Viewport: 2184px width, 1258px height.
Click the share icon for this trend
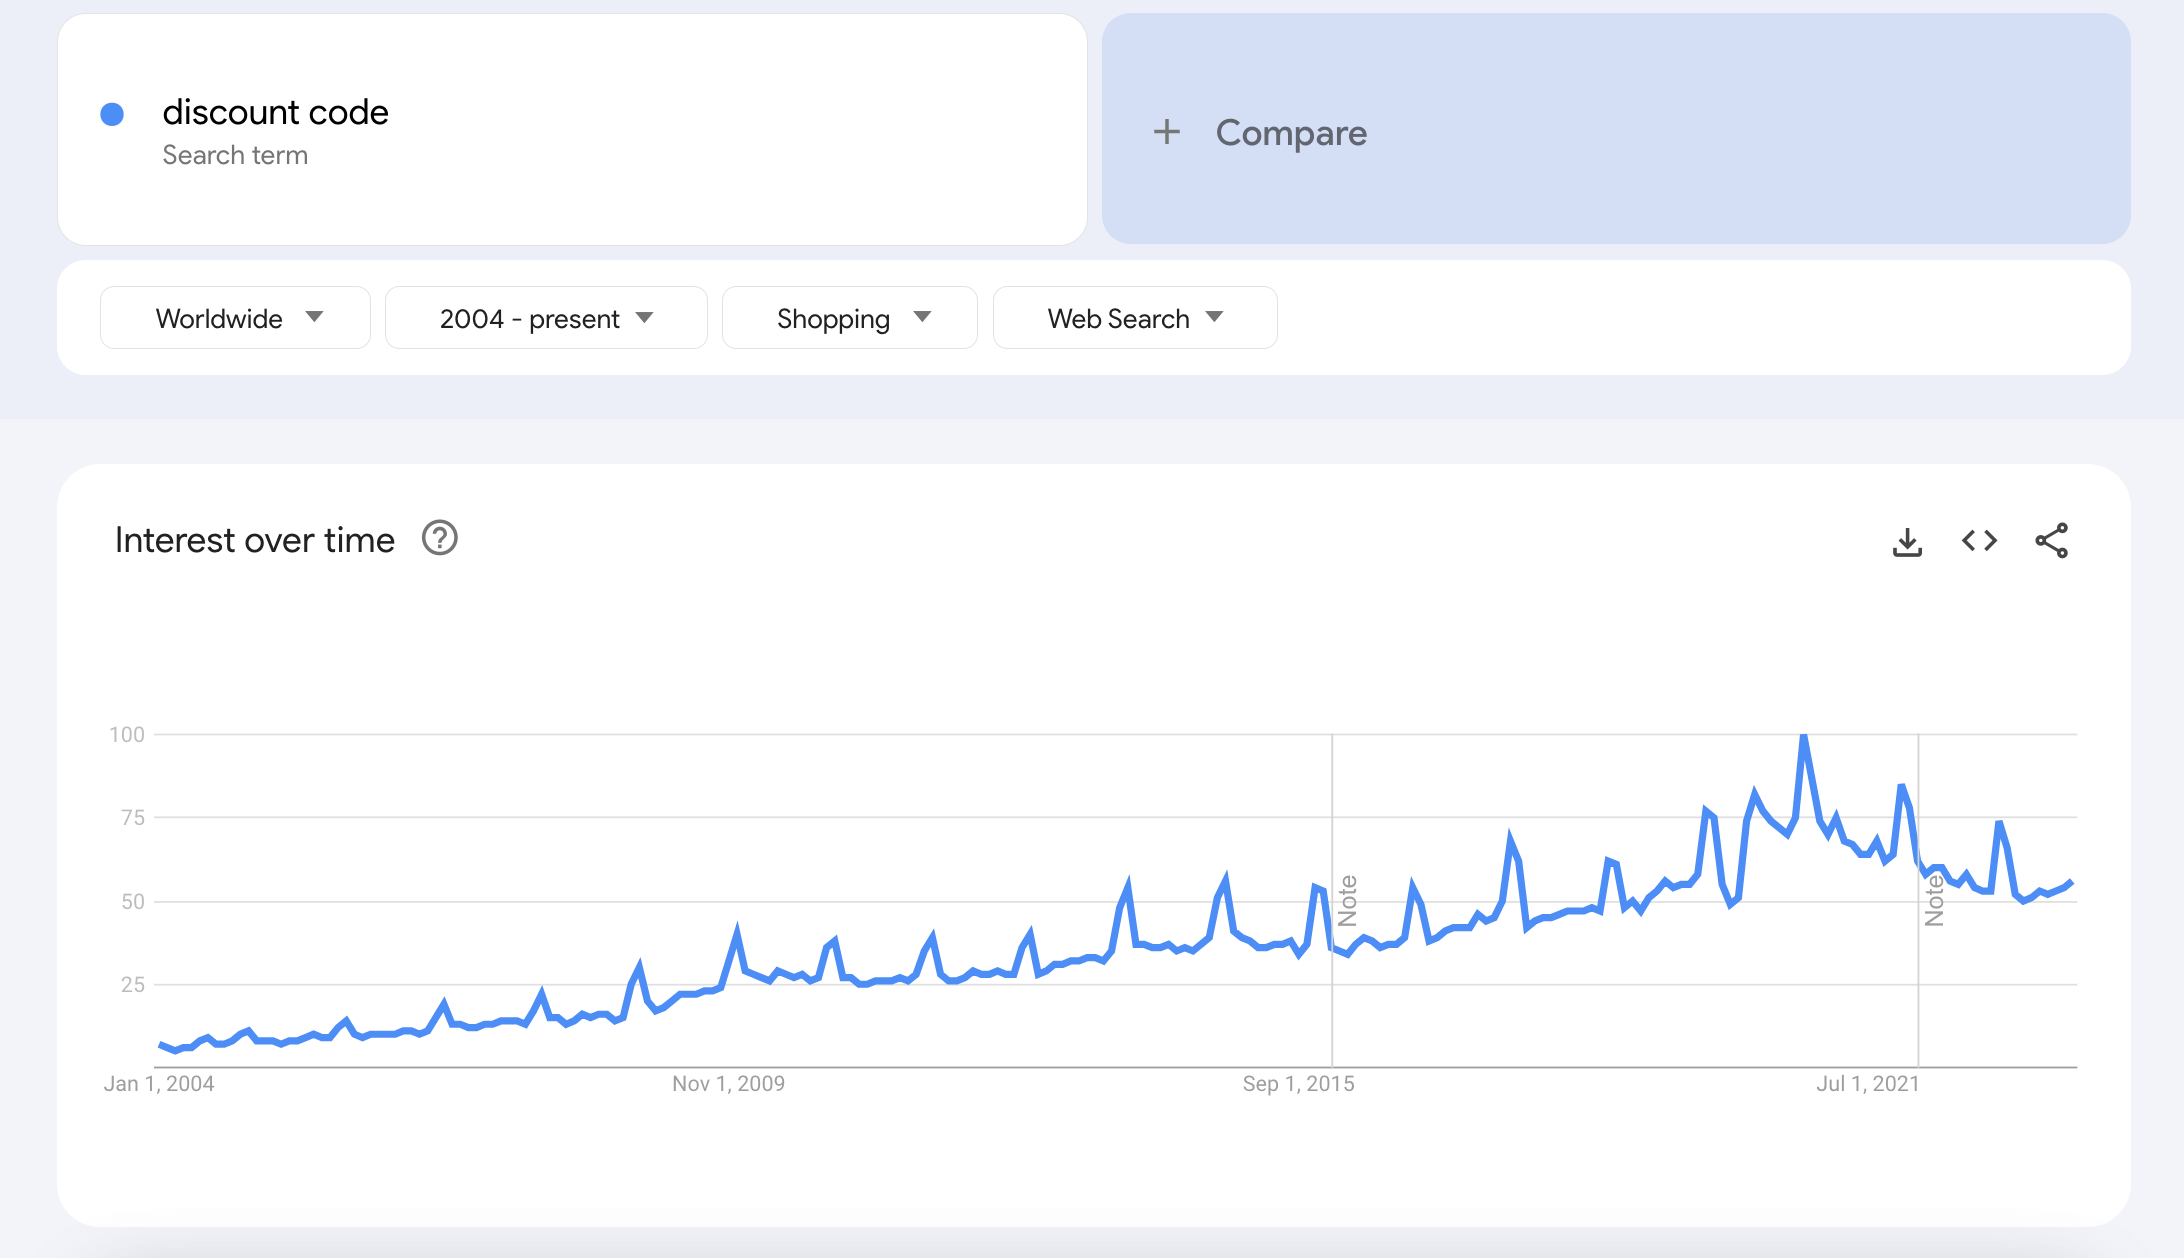tap(2054, 540)
